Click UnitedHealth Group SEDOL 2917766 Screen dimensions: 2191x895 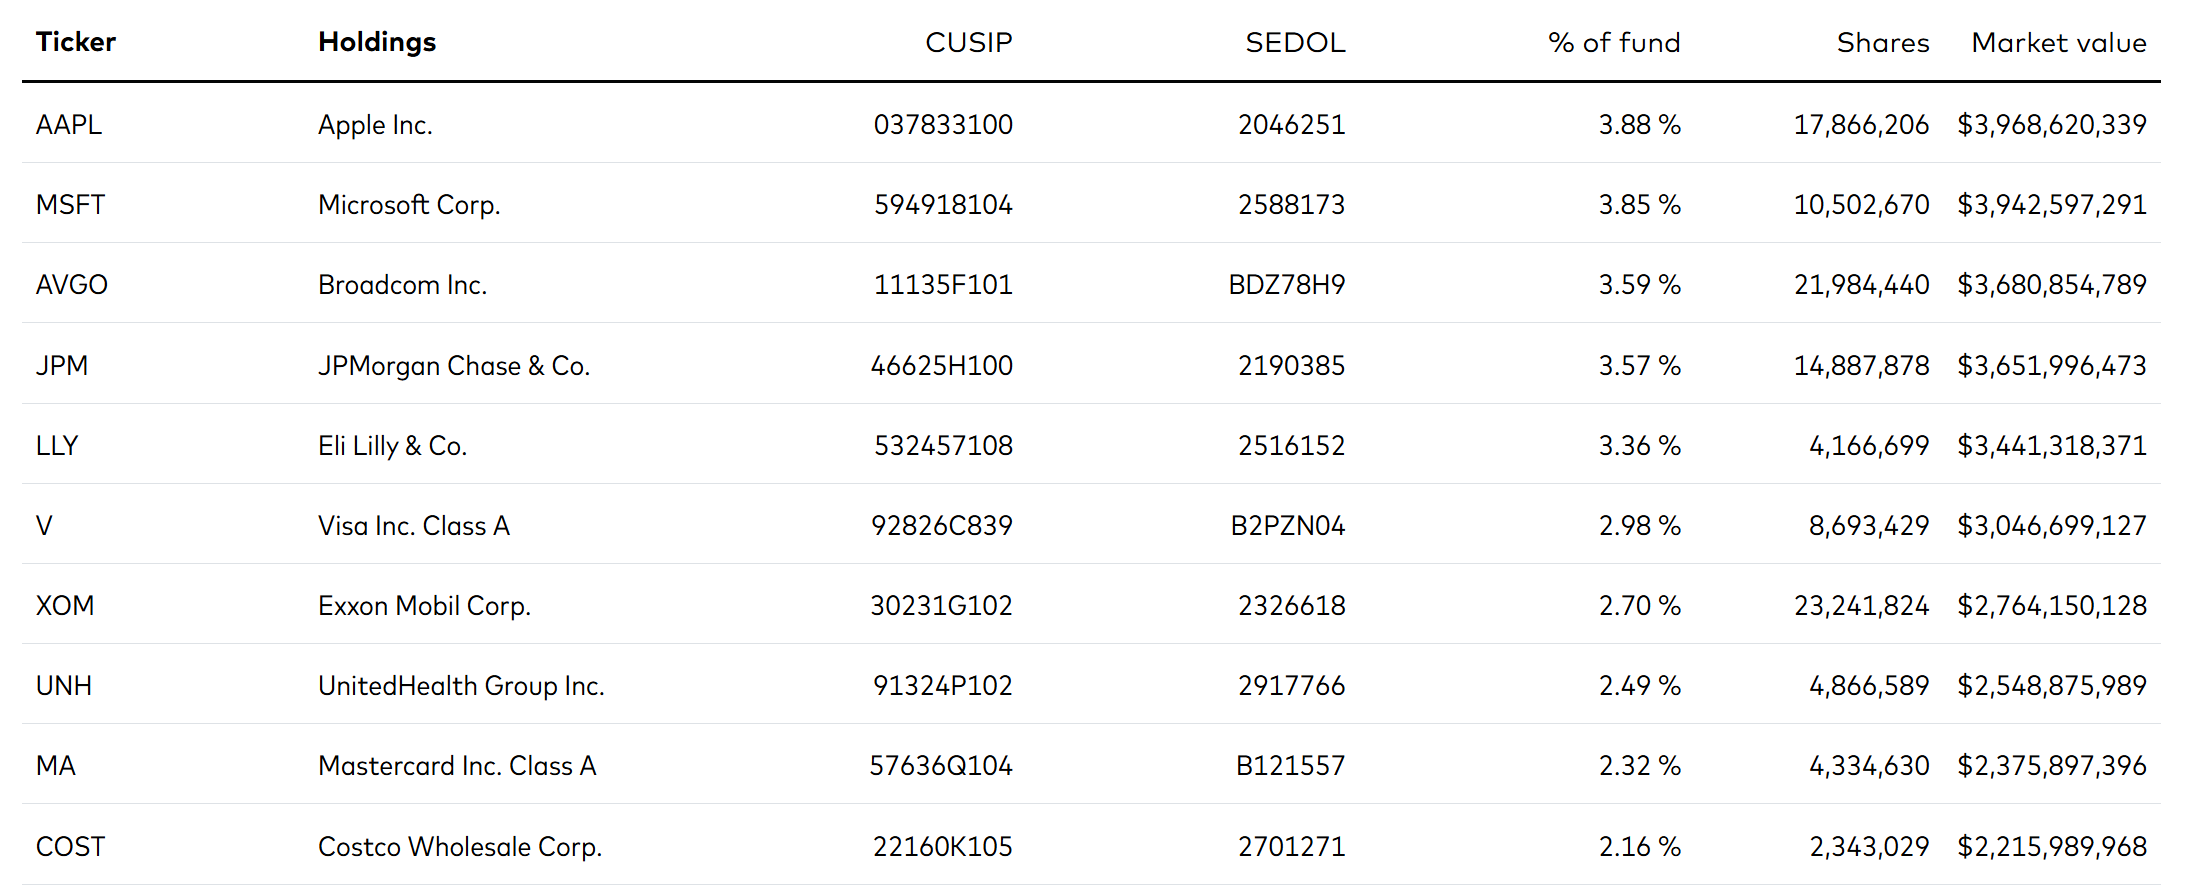pyautogui.click(x=1291, y=686)
